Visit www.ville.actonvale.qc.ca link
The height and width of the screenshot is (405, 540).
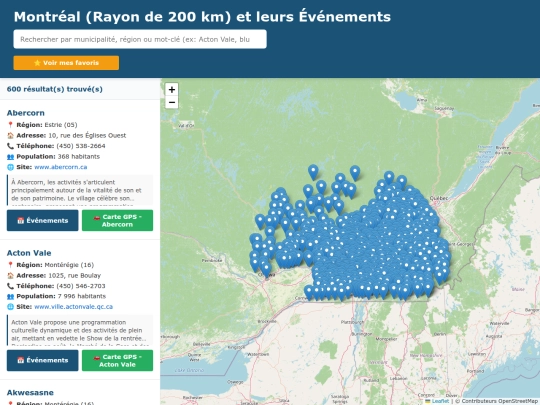pos(73,307)
